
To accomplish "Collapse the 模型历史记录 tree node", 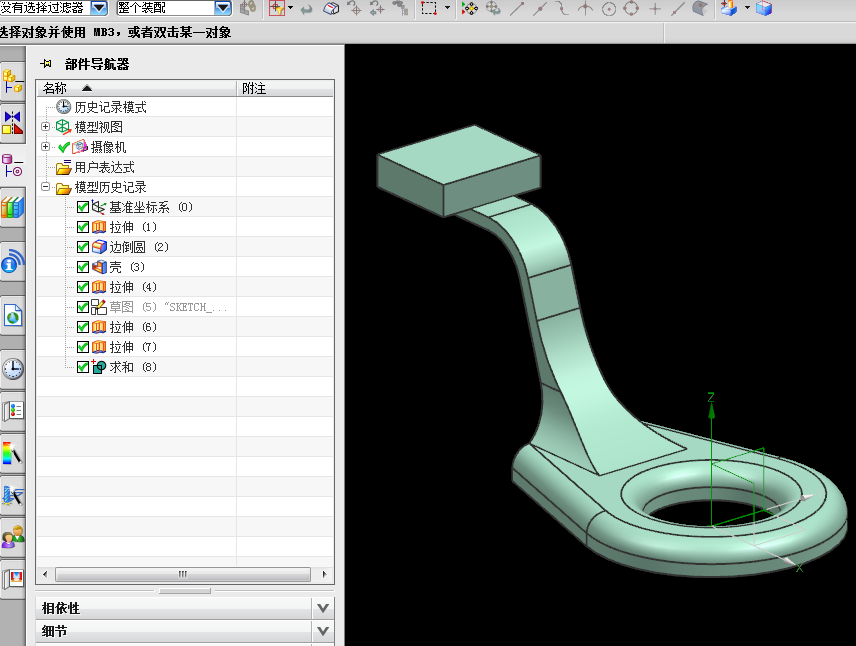I will tap(45, 187).
